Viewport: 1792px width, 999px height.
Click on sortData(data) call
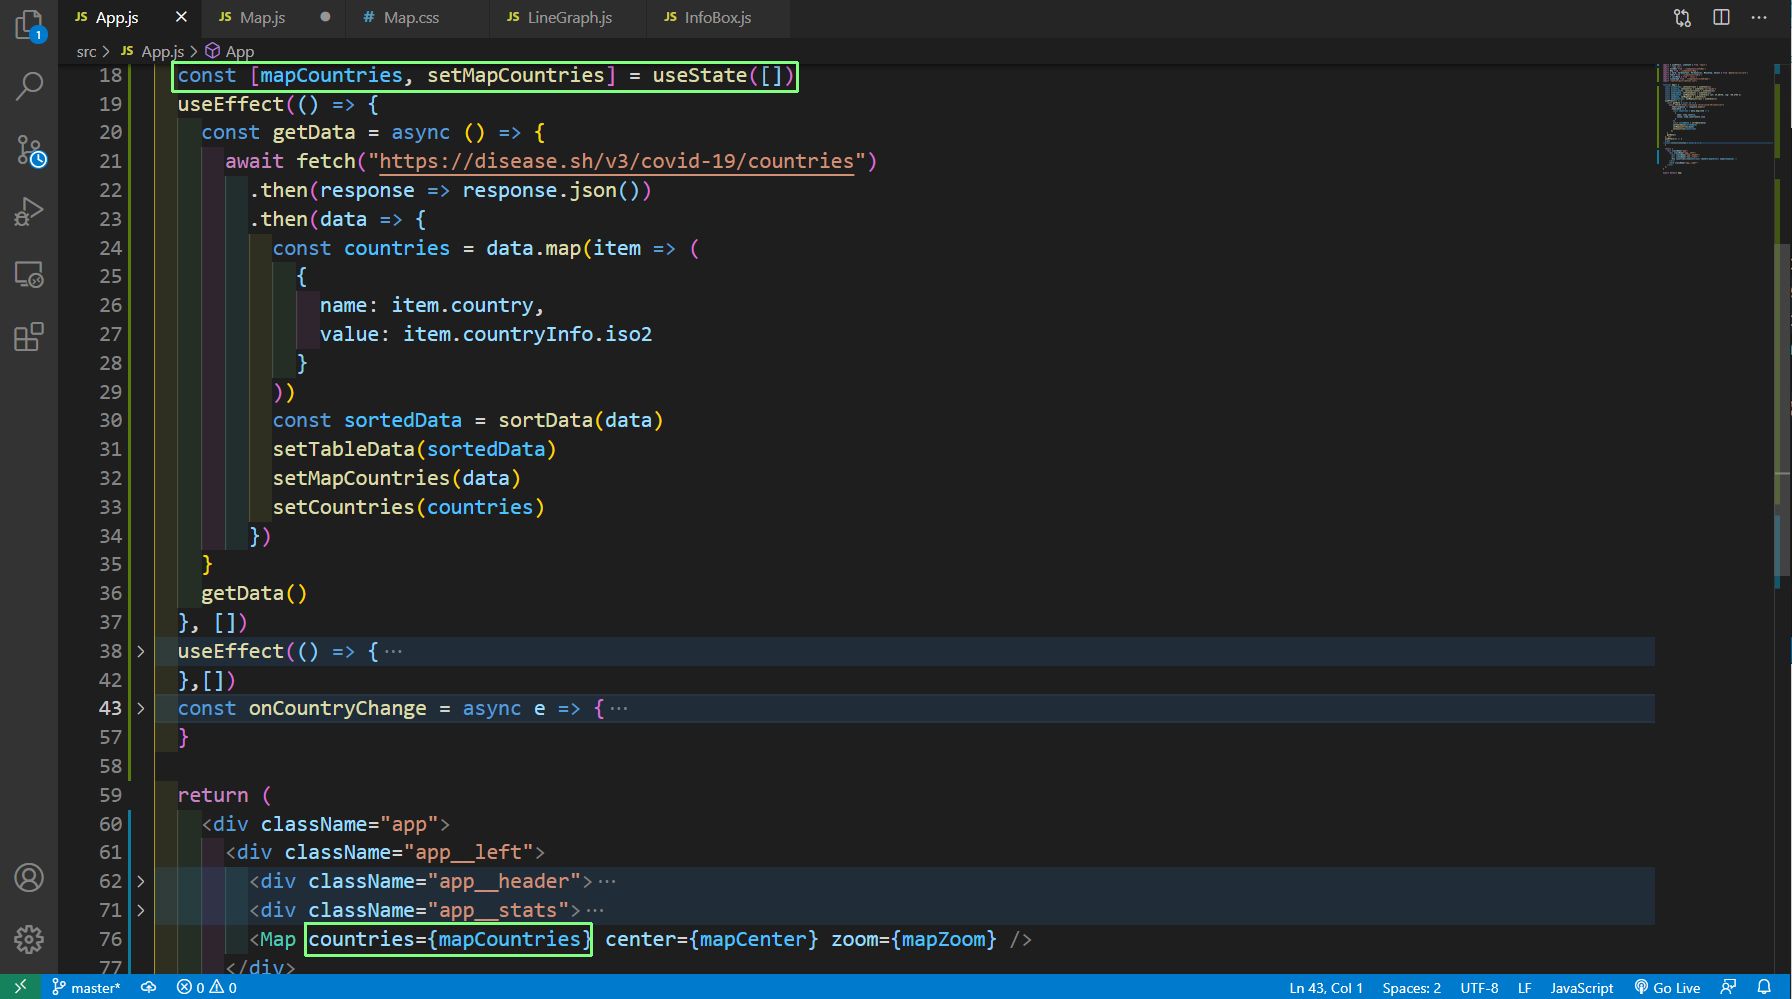(580, 420)
